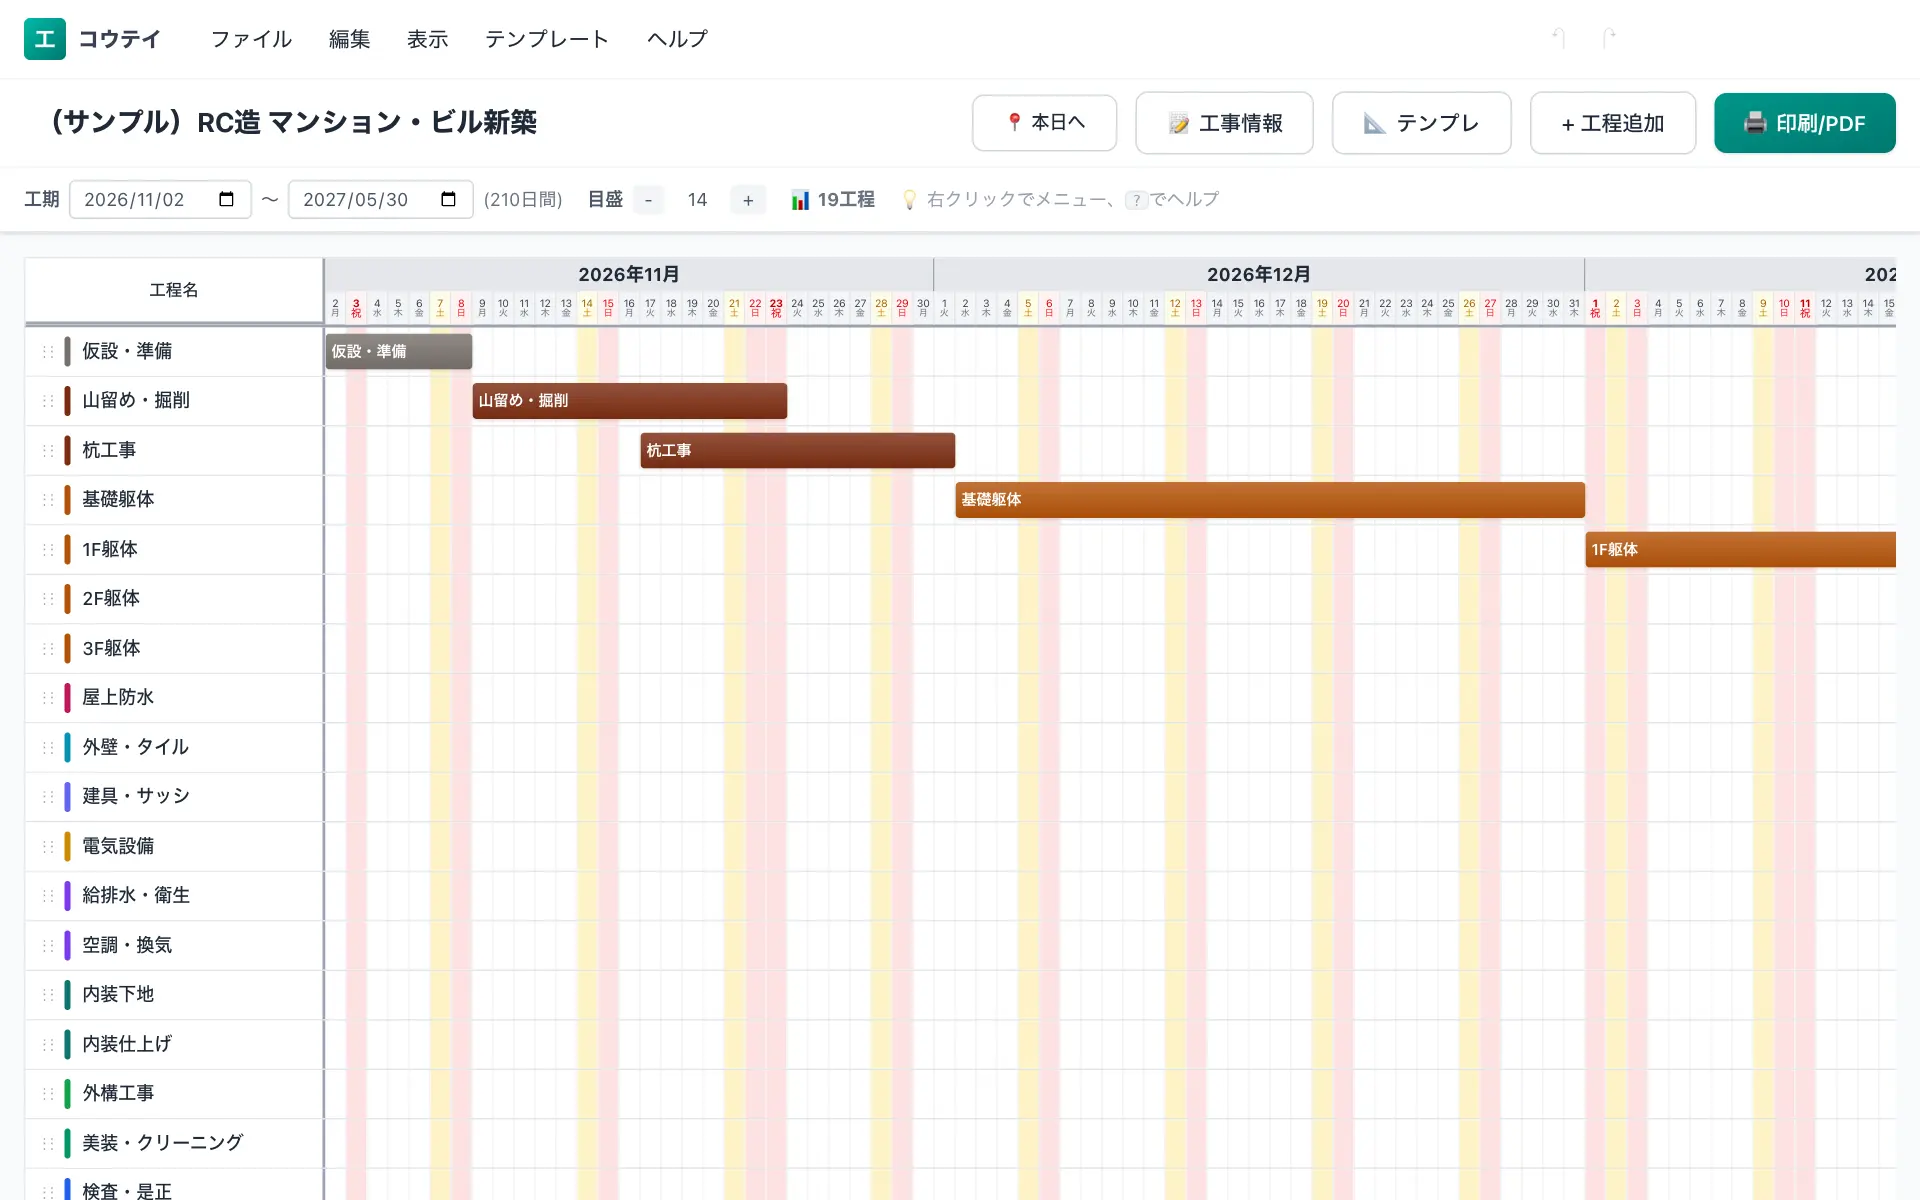Image resolution: width=1920 pixels, height=1200 pixels.
Task: Click the 2026年12月 month header
Action: [x=1259, y=274]
